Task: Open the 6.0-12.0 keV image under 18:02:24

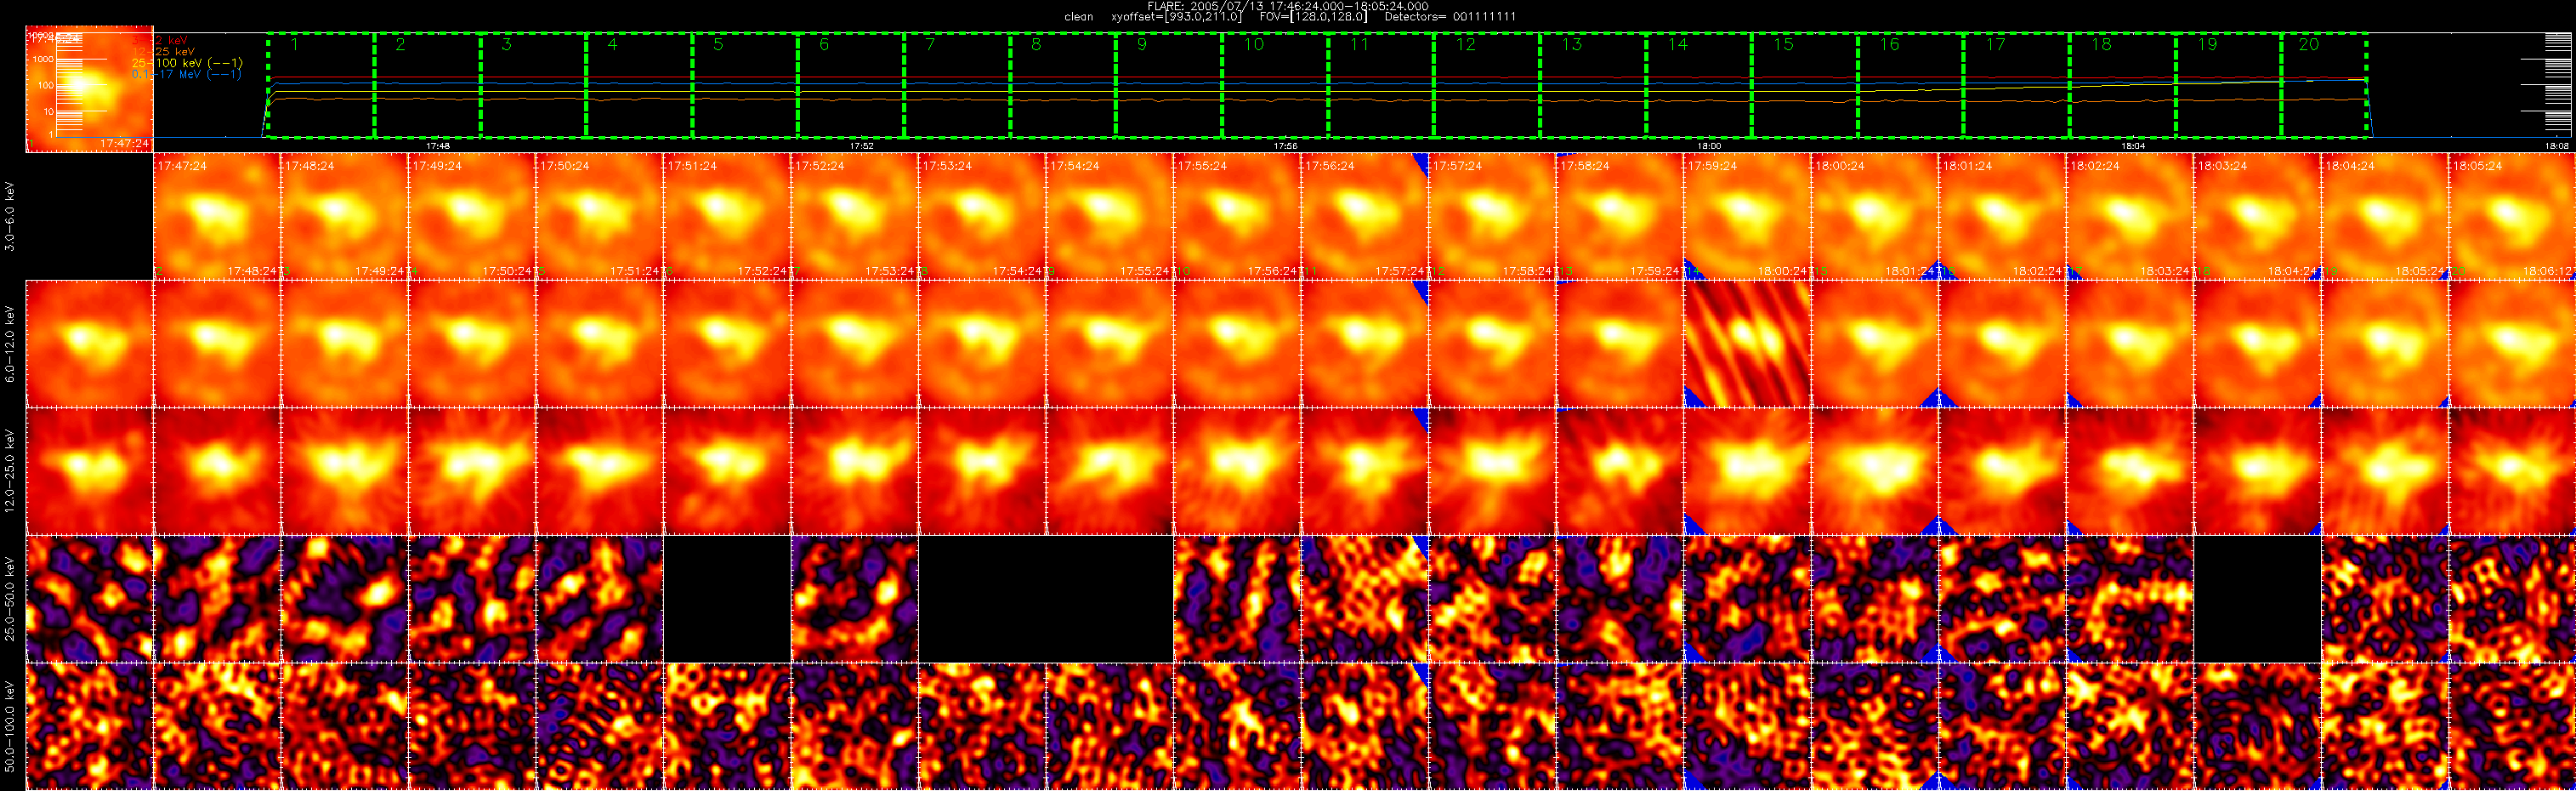Action: pos(2130,344)
